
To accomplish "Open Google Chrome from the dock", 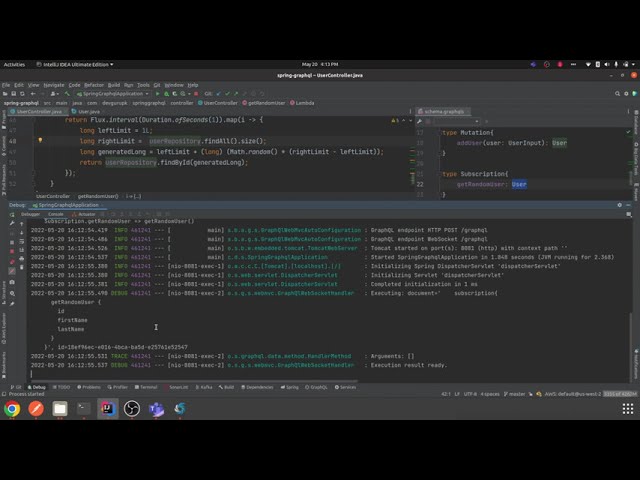I will (x=12, y=409).
